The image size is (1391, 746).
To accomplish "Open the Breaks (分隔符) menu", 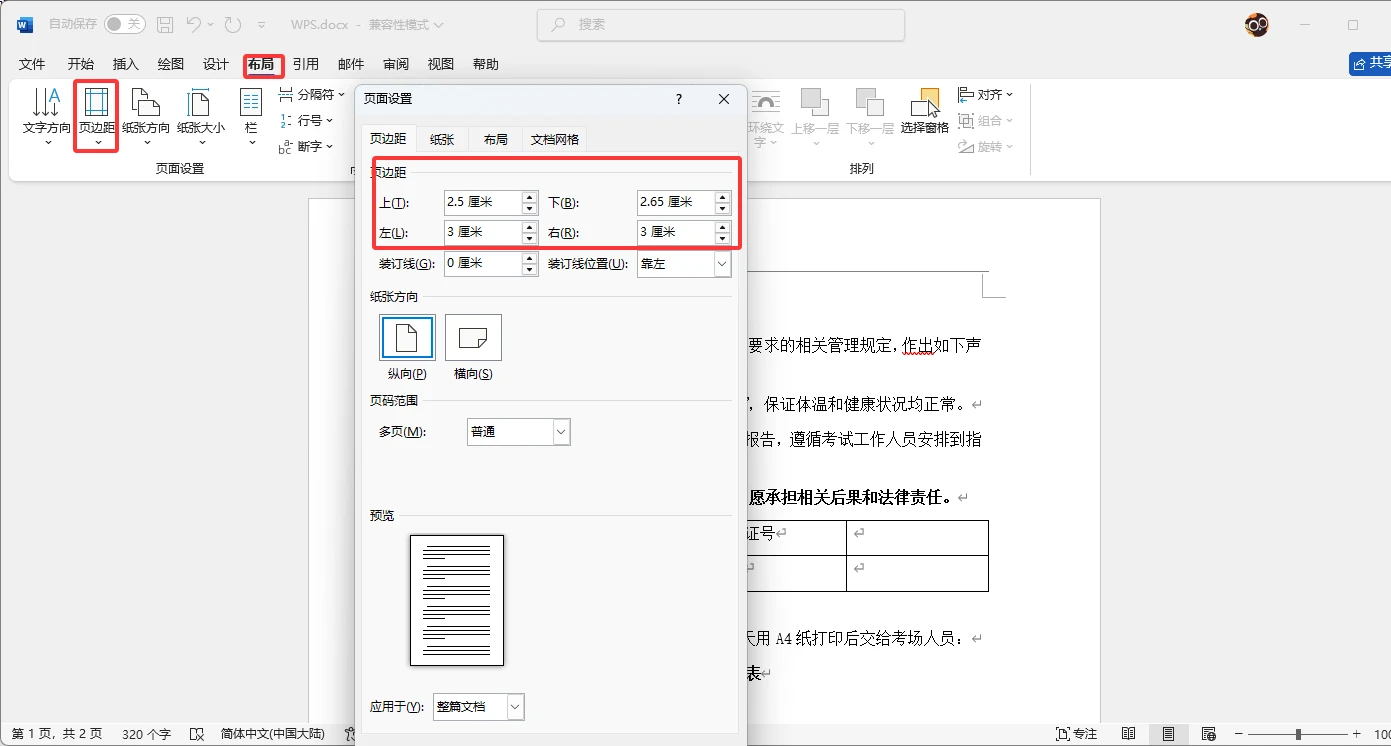I will (x=307, y=95).
